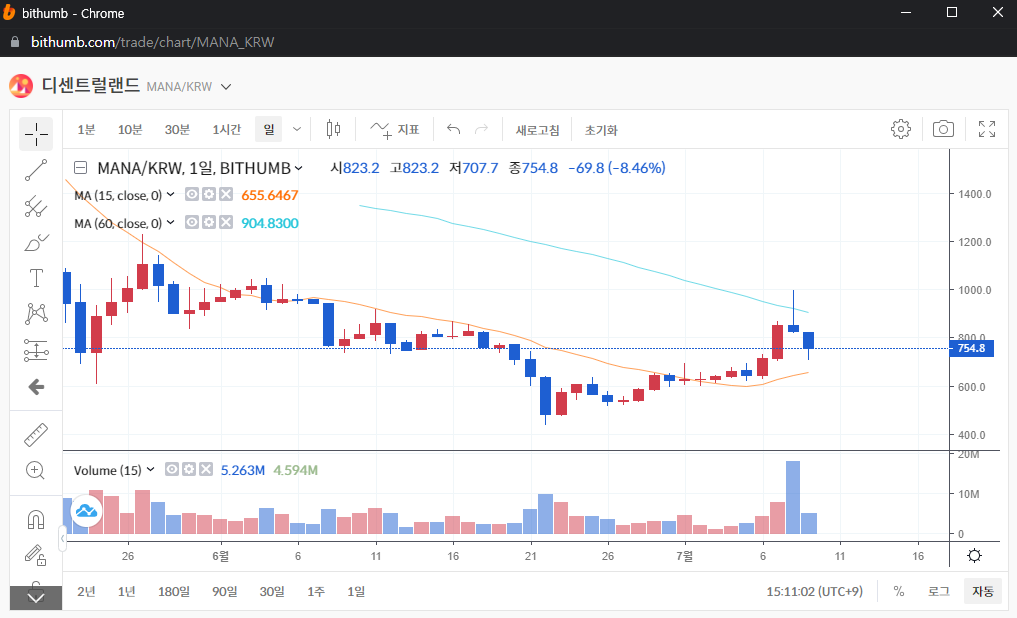Viewport: 1017px width, 618px height.
Task: Expand the Volume (15) options
Action: coord(150,469)
